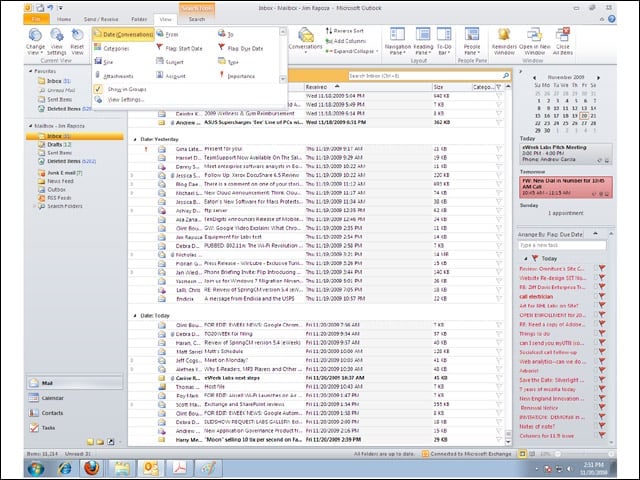Open the File tab

point(36,19)
